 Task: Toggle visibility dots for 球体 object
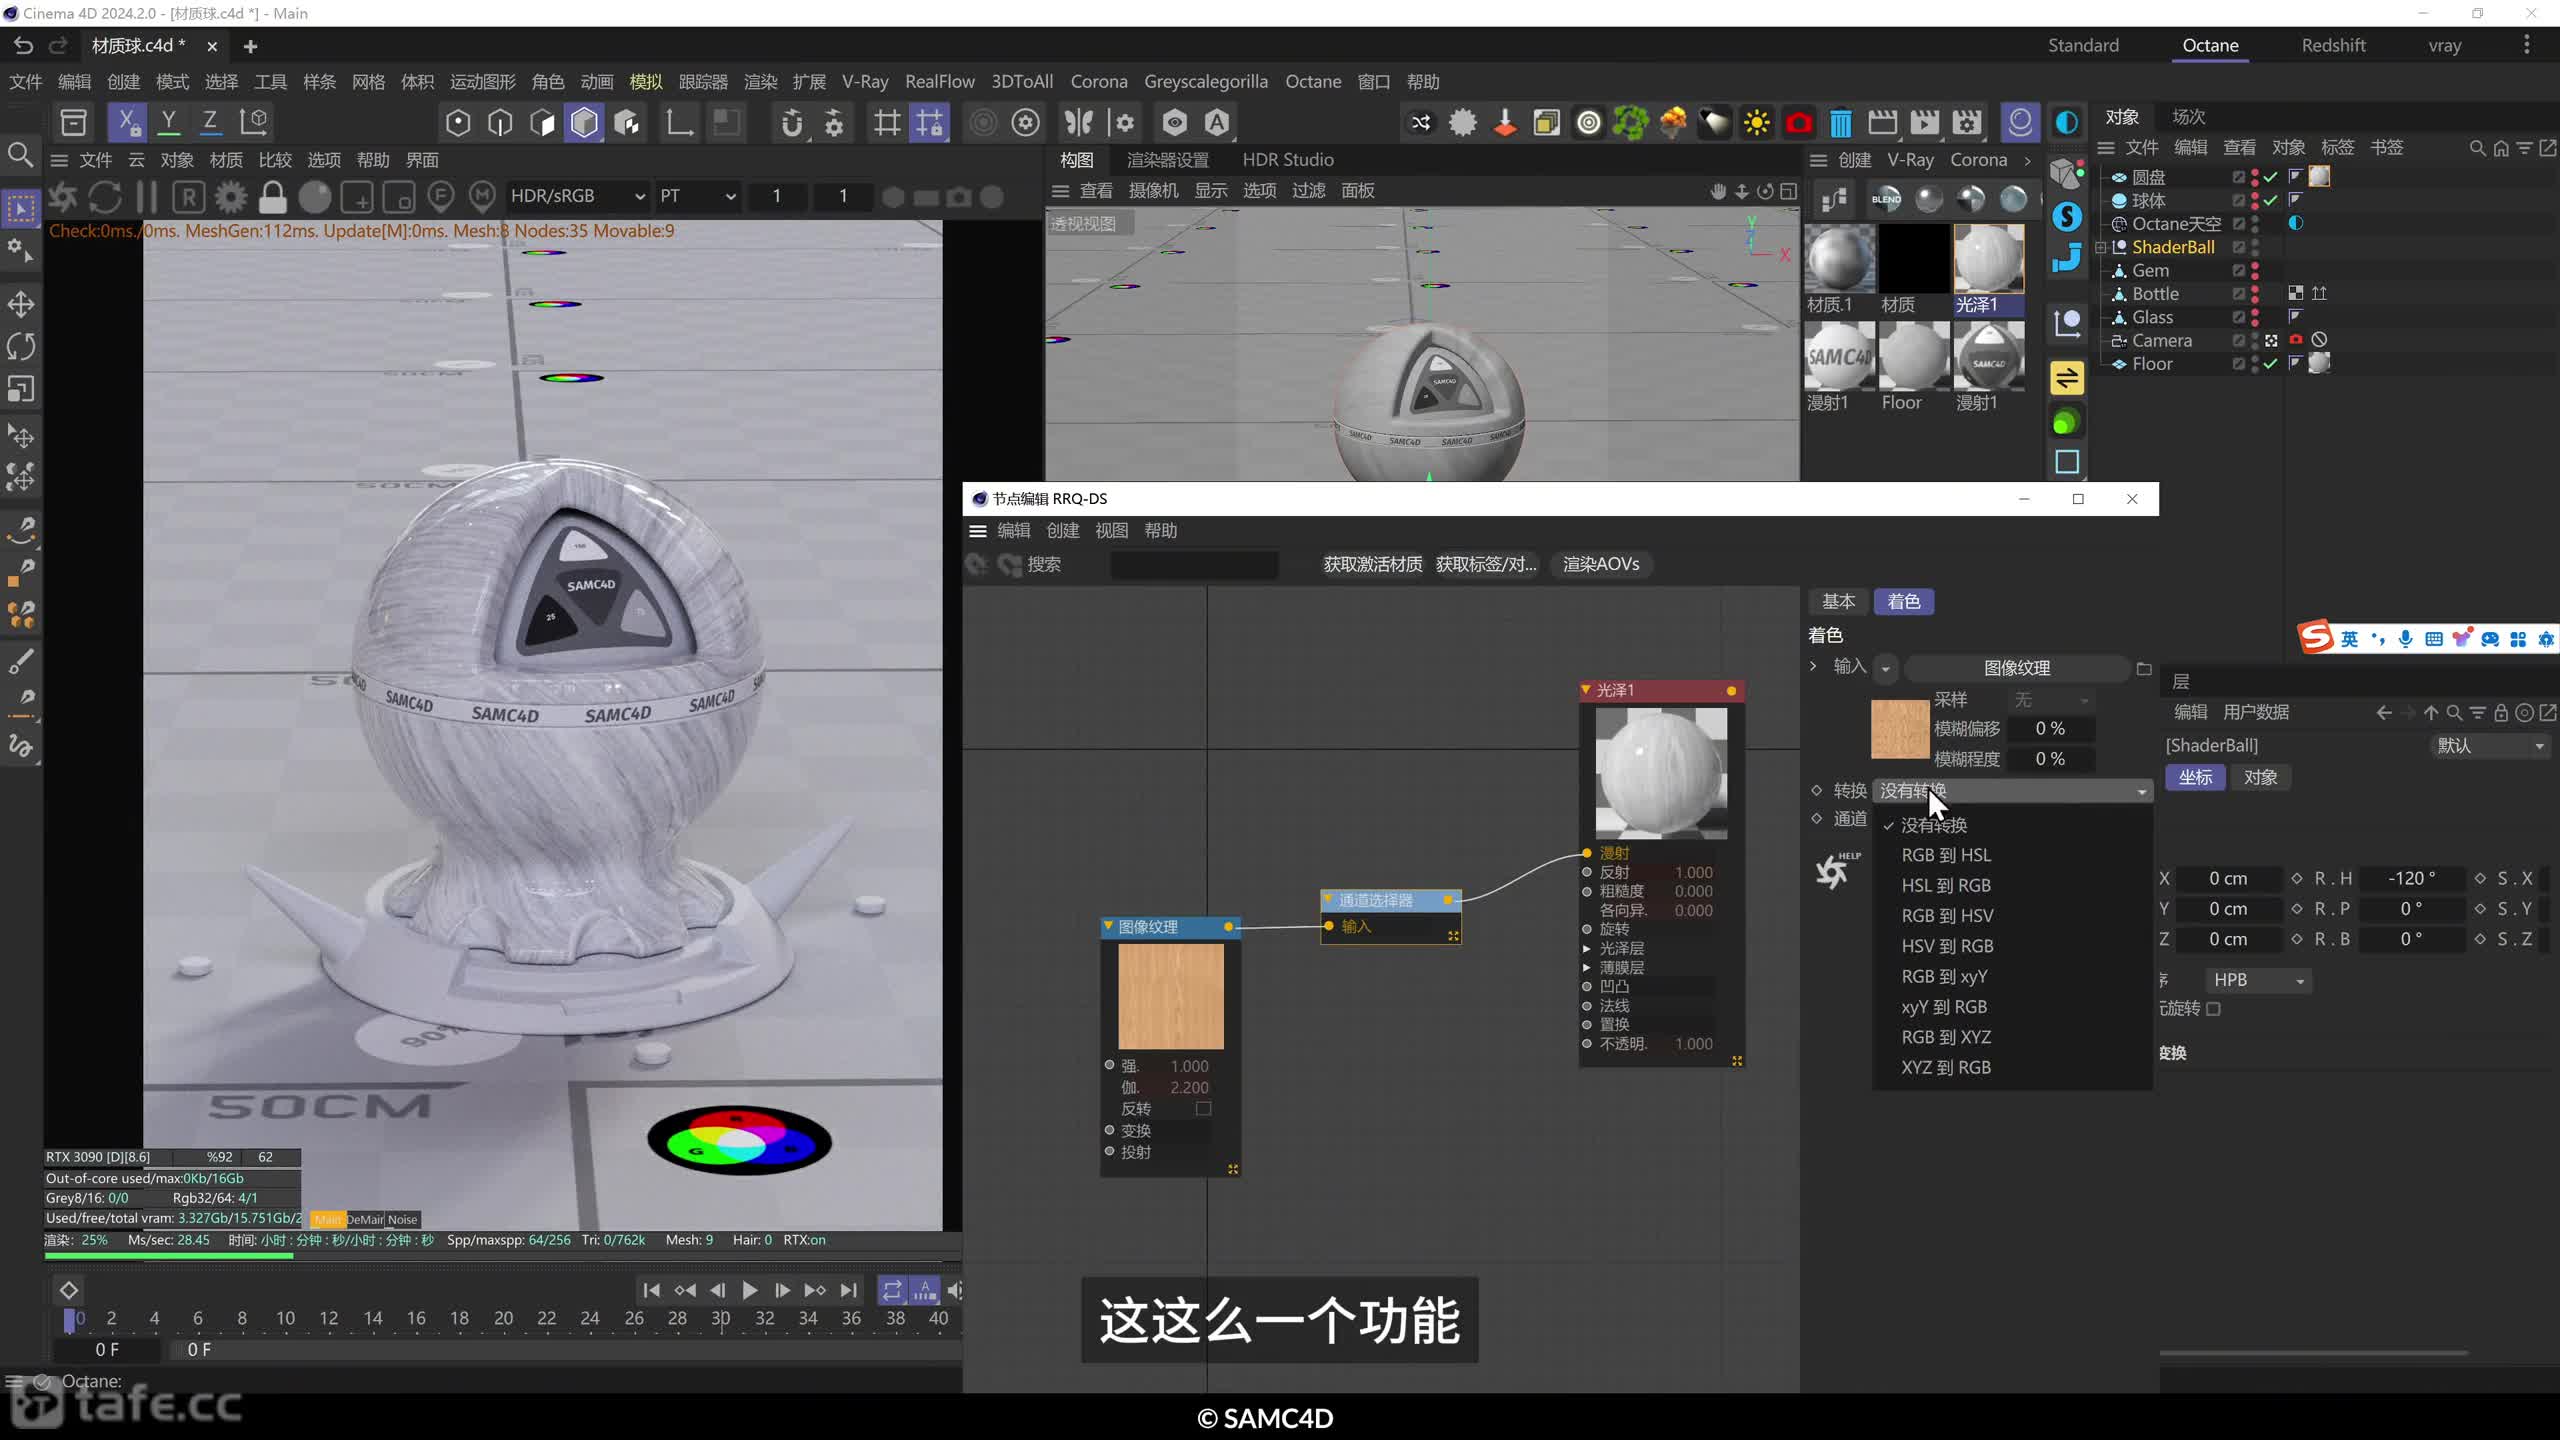2255,200
